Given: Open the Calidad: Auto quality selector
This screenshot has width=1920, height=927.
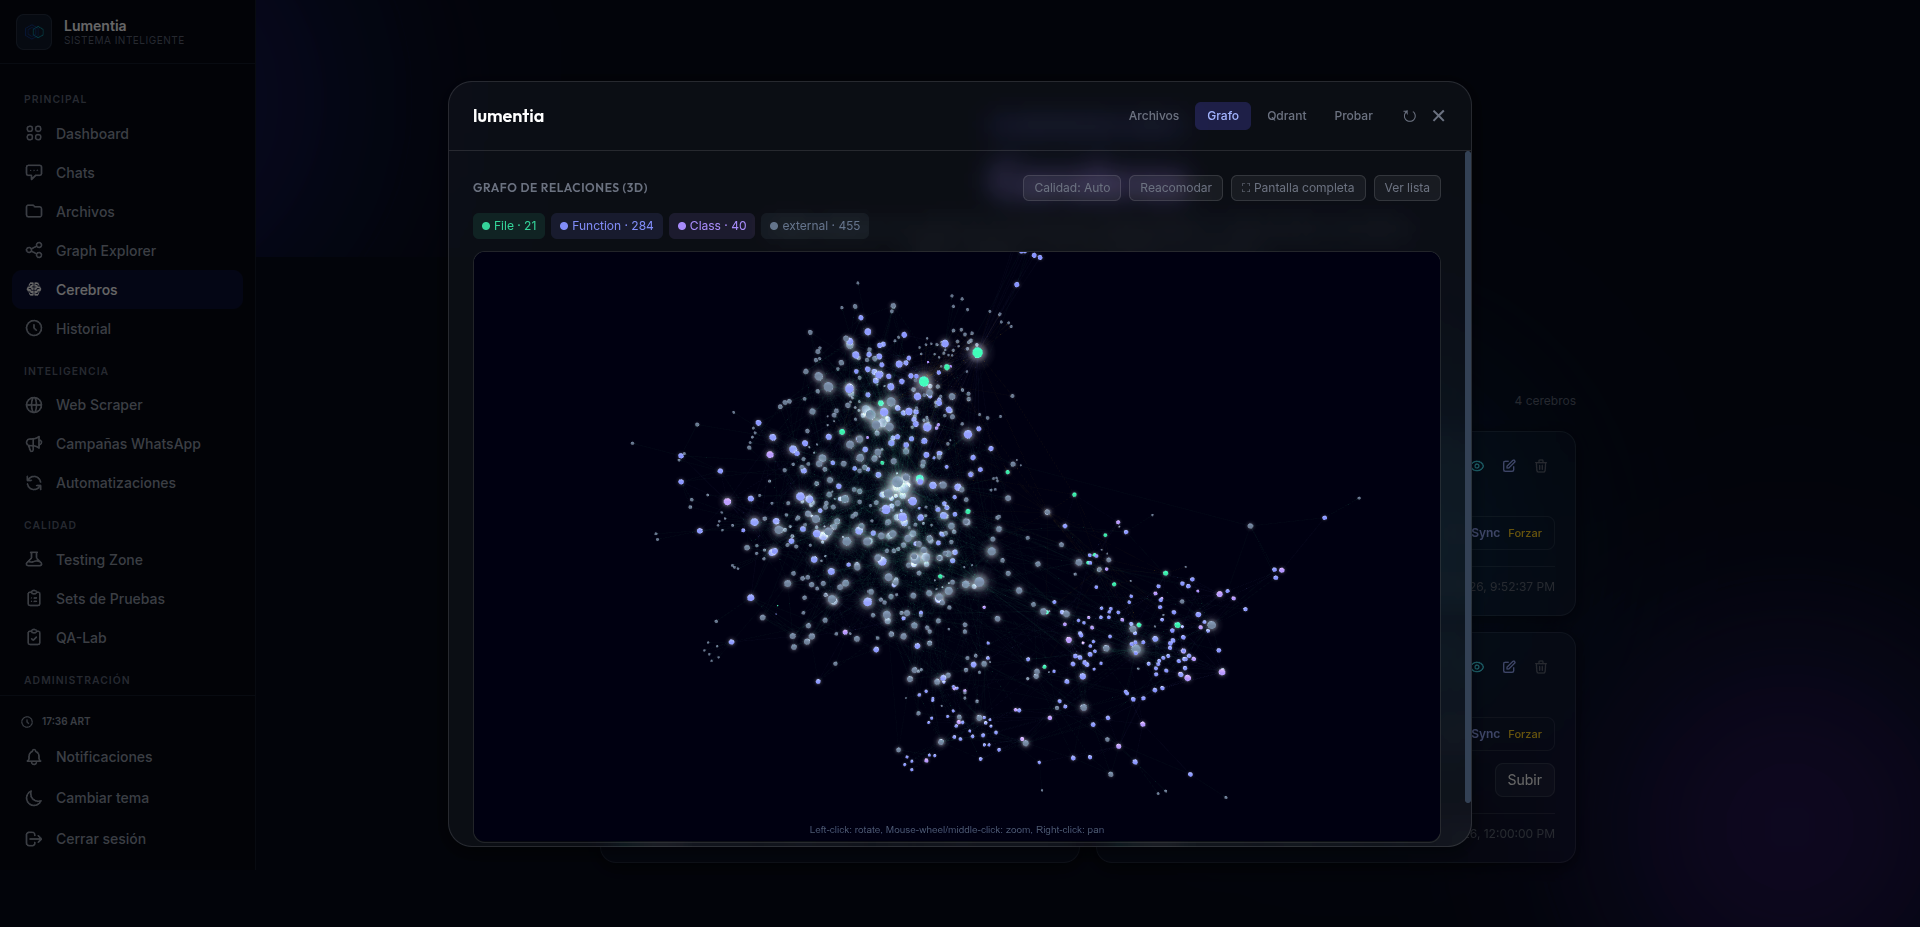Looking at the screenshot, I should click(x=1072, y=188).
